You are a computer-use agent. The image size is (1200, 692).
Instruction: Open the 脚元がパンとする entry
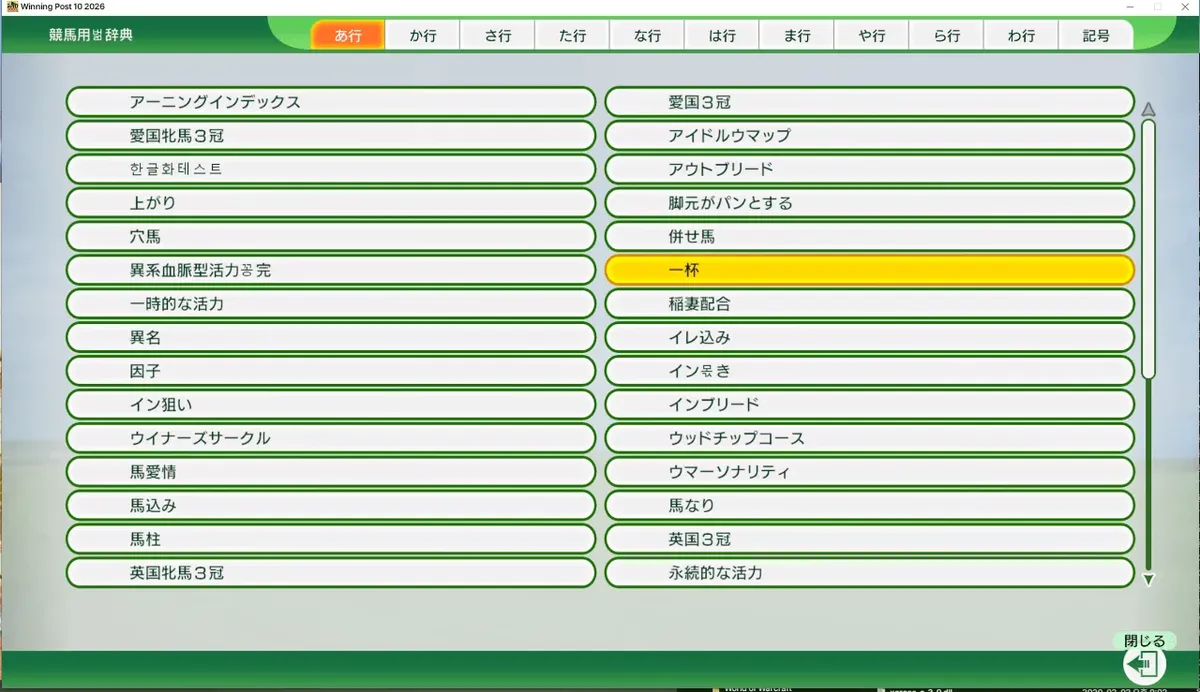coord(870,203)
